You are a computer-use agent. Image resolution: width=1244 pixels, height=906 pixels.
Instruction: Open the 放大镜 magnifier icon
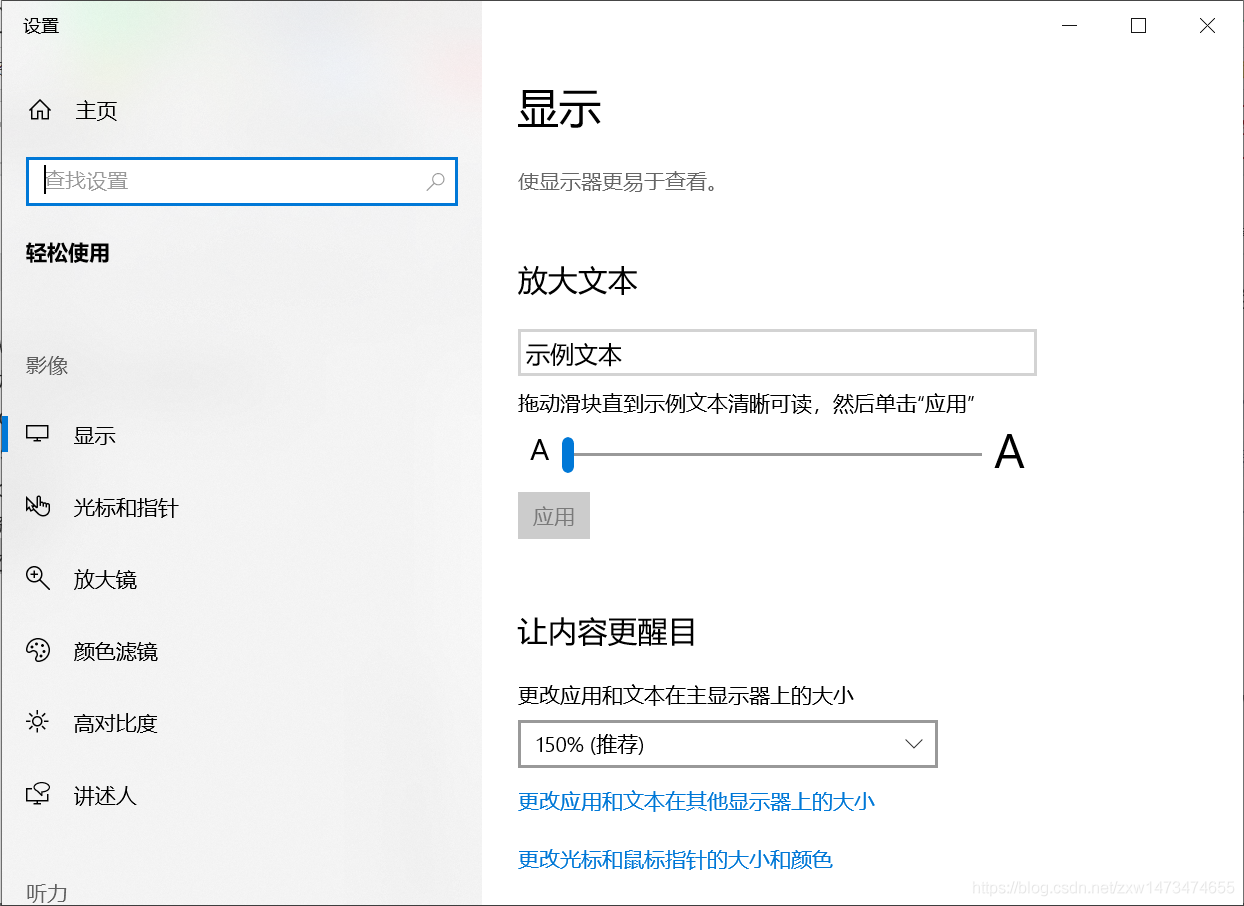(x=38, y=578)
